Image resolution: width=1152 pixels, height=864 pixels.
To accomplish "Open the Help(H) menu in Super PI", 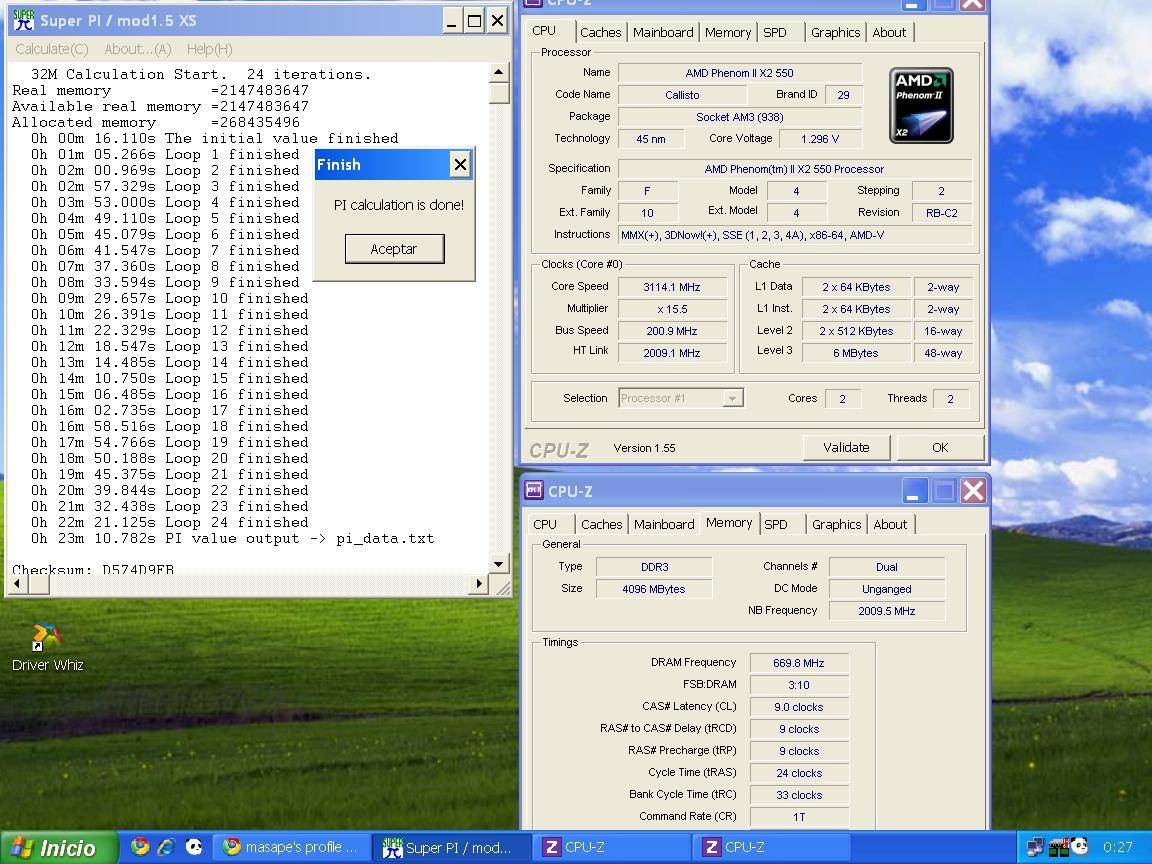I will (x=209, y=49).
